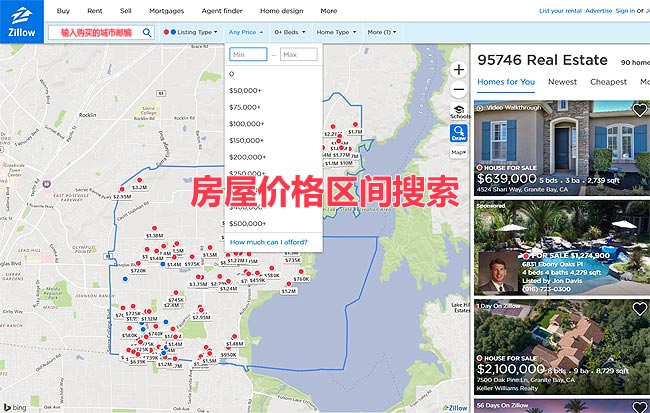
Task: Open the $639,000 Shari Way listing photo
Action: tap(562, 148)
